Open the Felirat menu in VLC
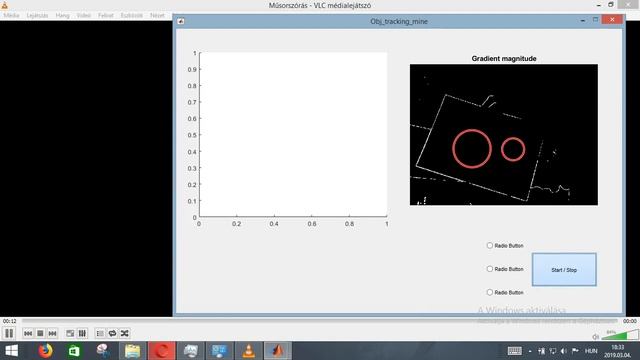This screenshot has width=640, height=360. (x=106, y=16)
